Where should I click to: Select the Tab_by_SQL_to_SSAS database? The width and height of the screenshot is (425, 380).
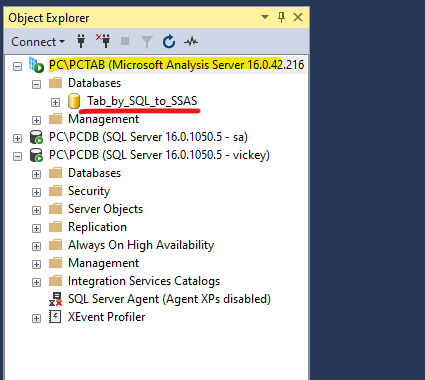click(142, 101)
